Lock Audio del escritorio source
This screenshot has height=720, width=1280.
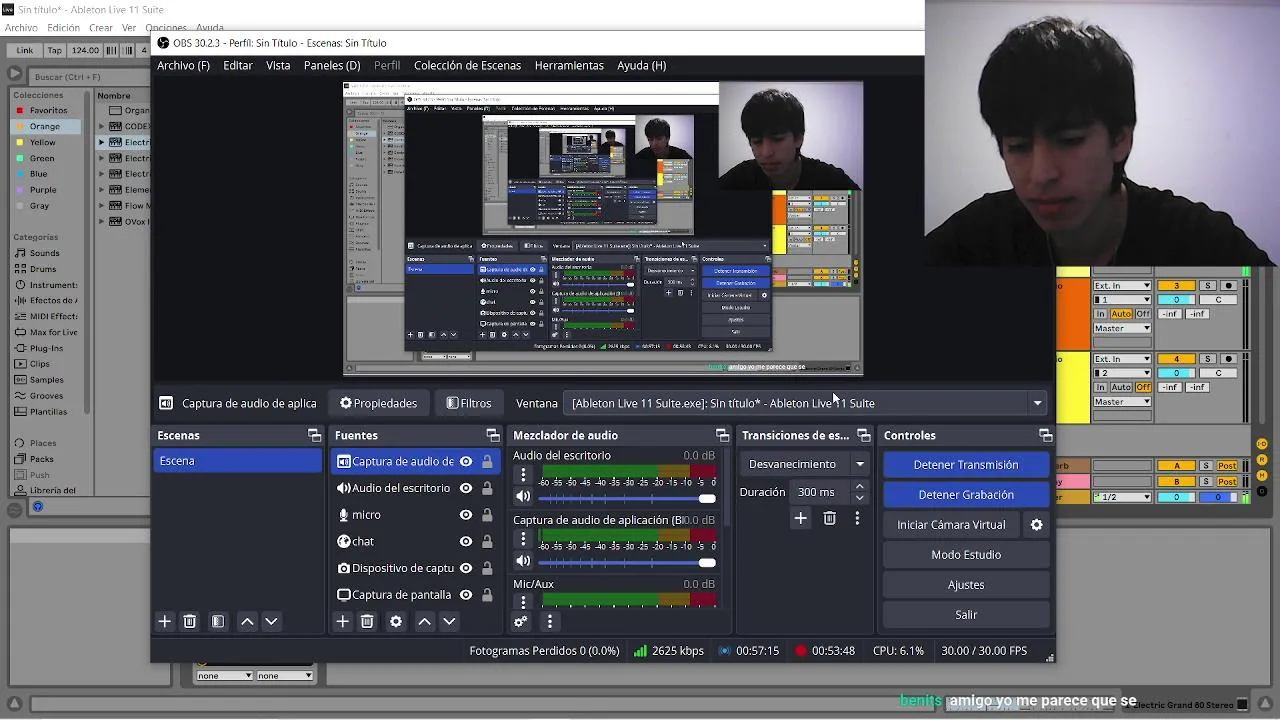click(x=487, y=488)
